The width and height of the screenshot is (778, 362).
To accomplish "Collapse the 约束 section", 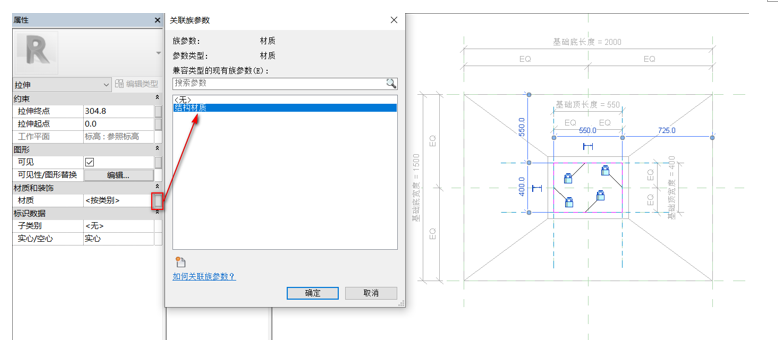I will pos(157,98).
